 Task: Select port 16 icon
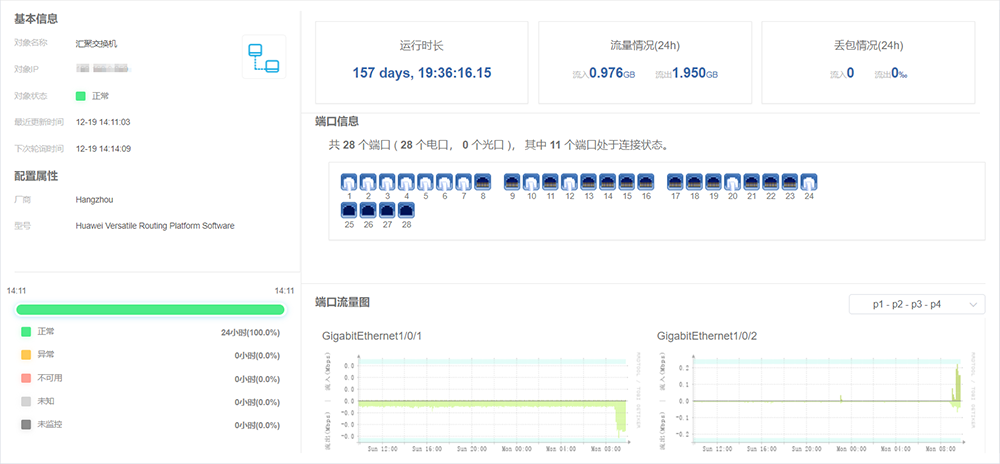(646, 182)
